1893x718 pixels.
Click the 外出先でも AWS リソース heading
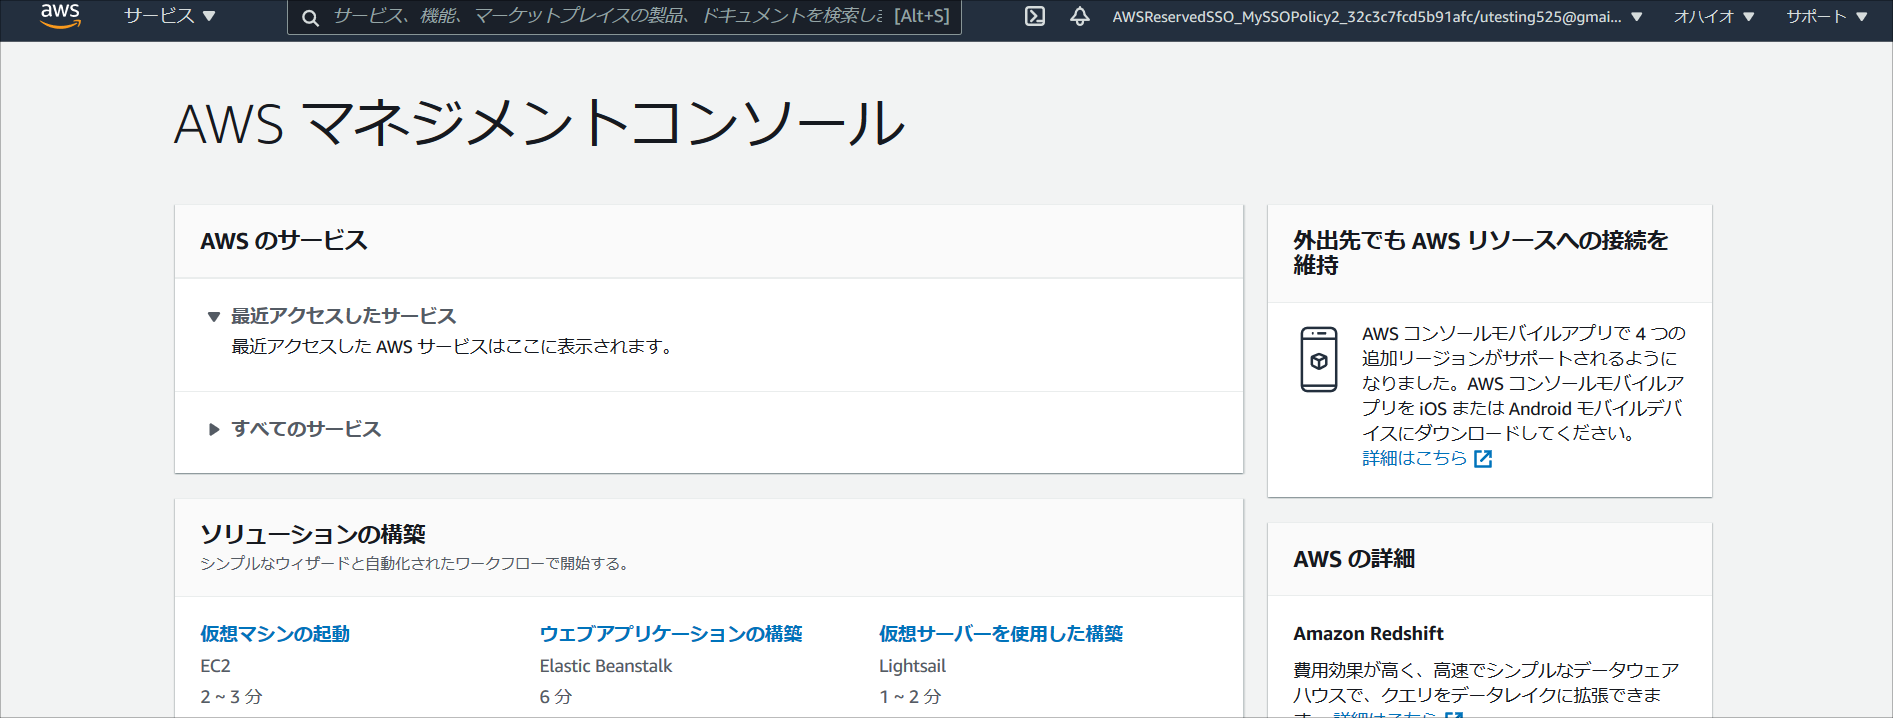1480,253
